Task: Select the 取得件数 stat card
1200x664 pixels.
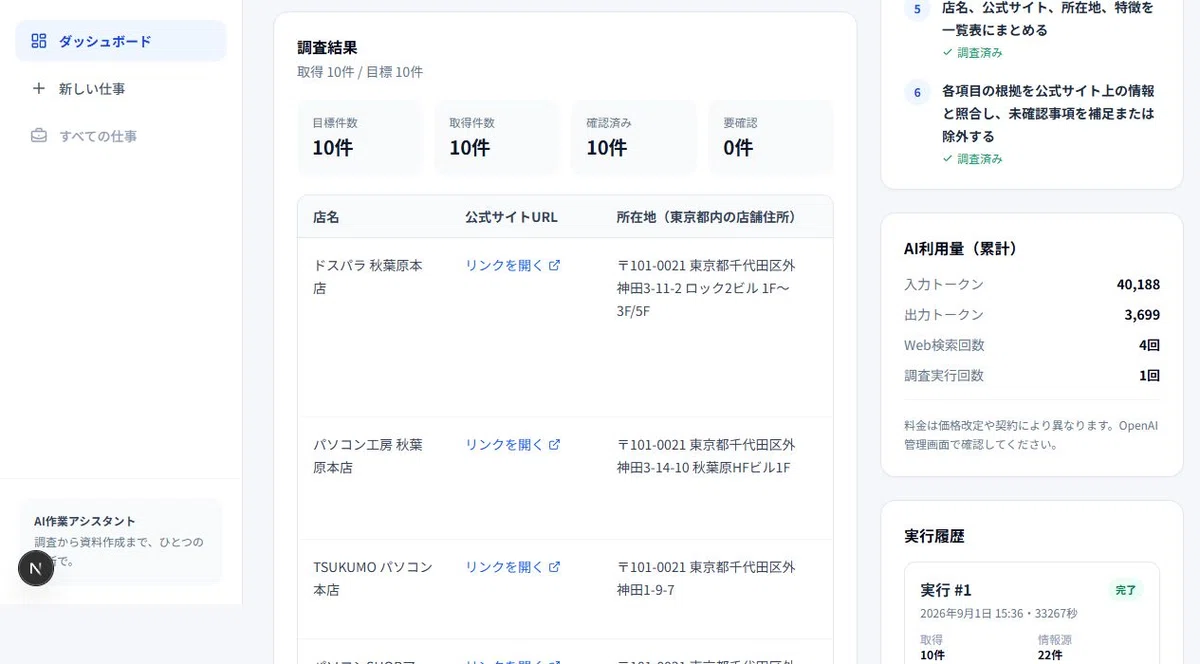Action: click(497, 138)
